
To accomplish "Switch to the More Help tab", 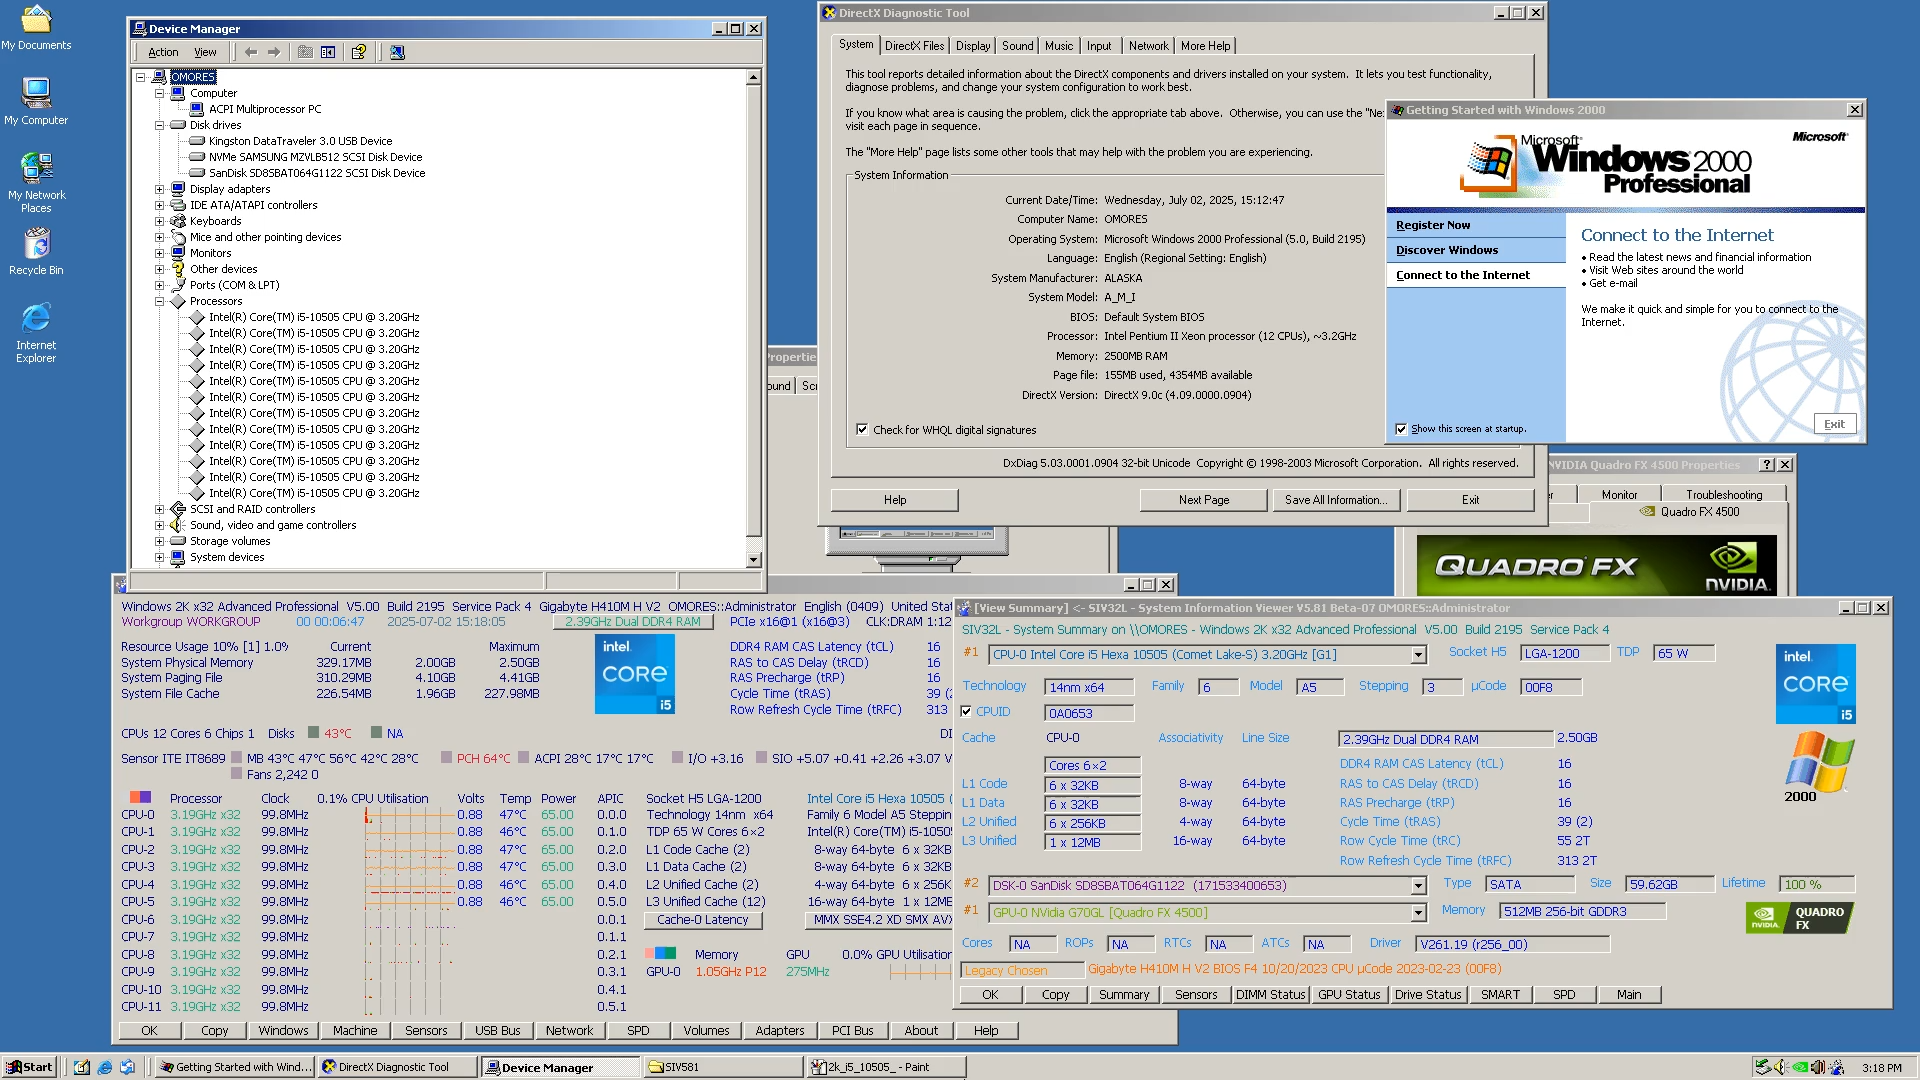I will click(1205, 46).
